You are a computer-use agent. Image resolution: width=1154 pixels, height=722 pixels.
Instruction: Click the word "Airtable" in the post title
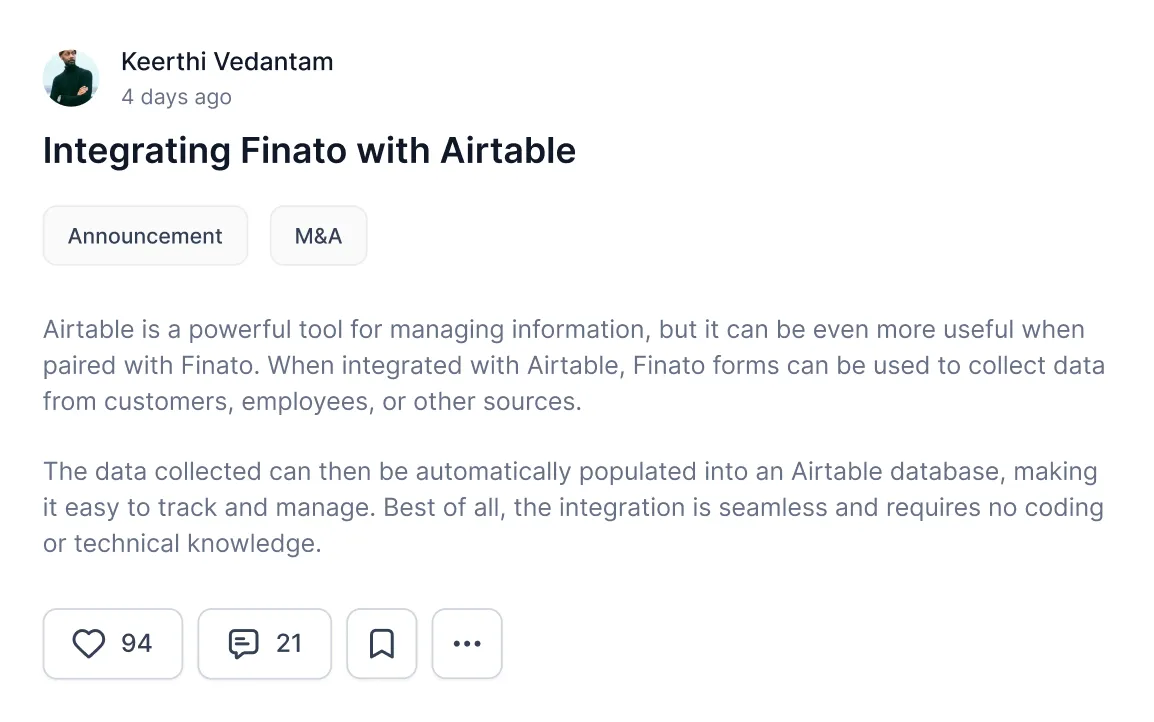click(508, 151)
